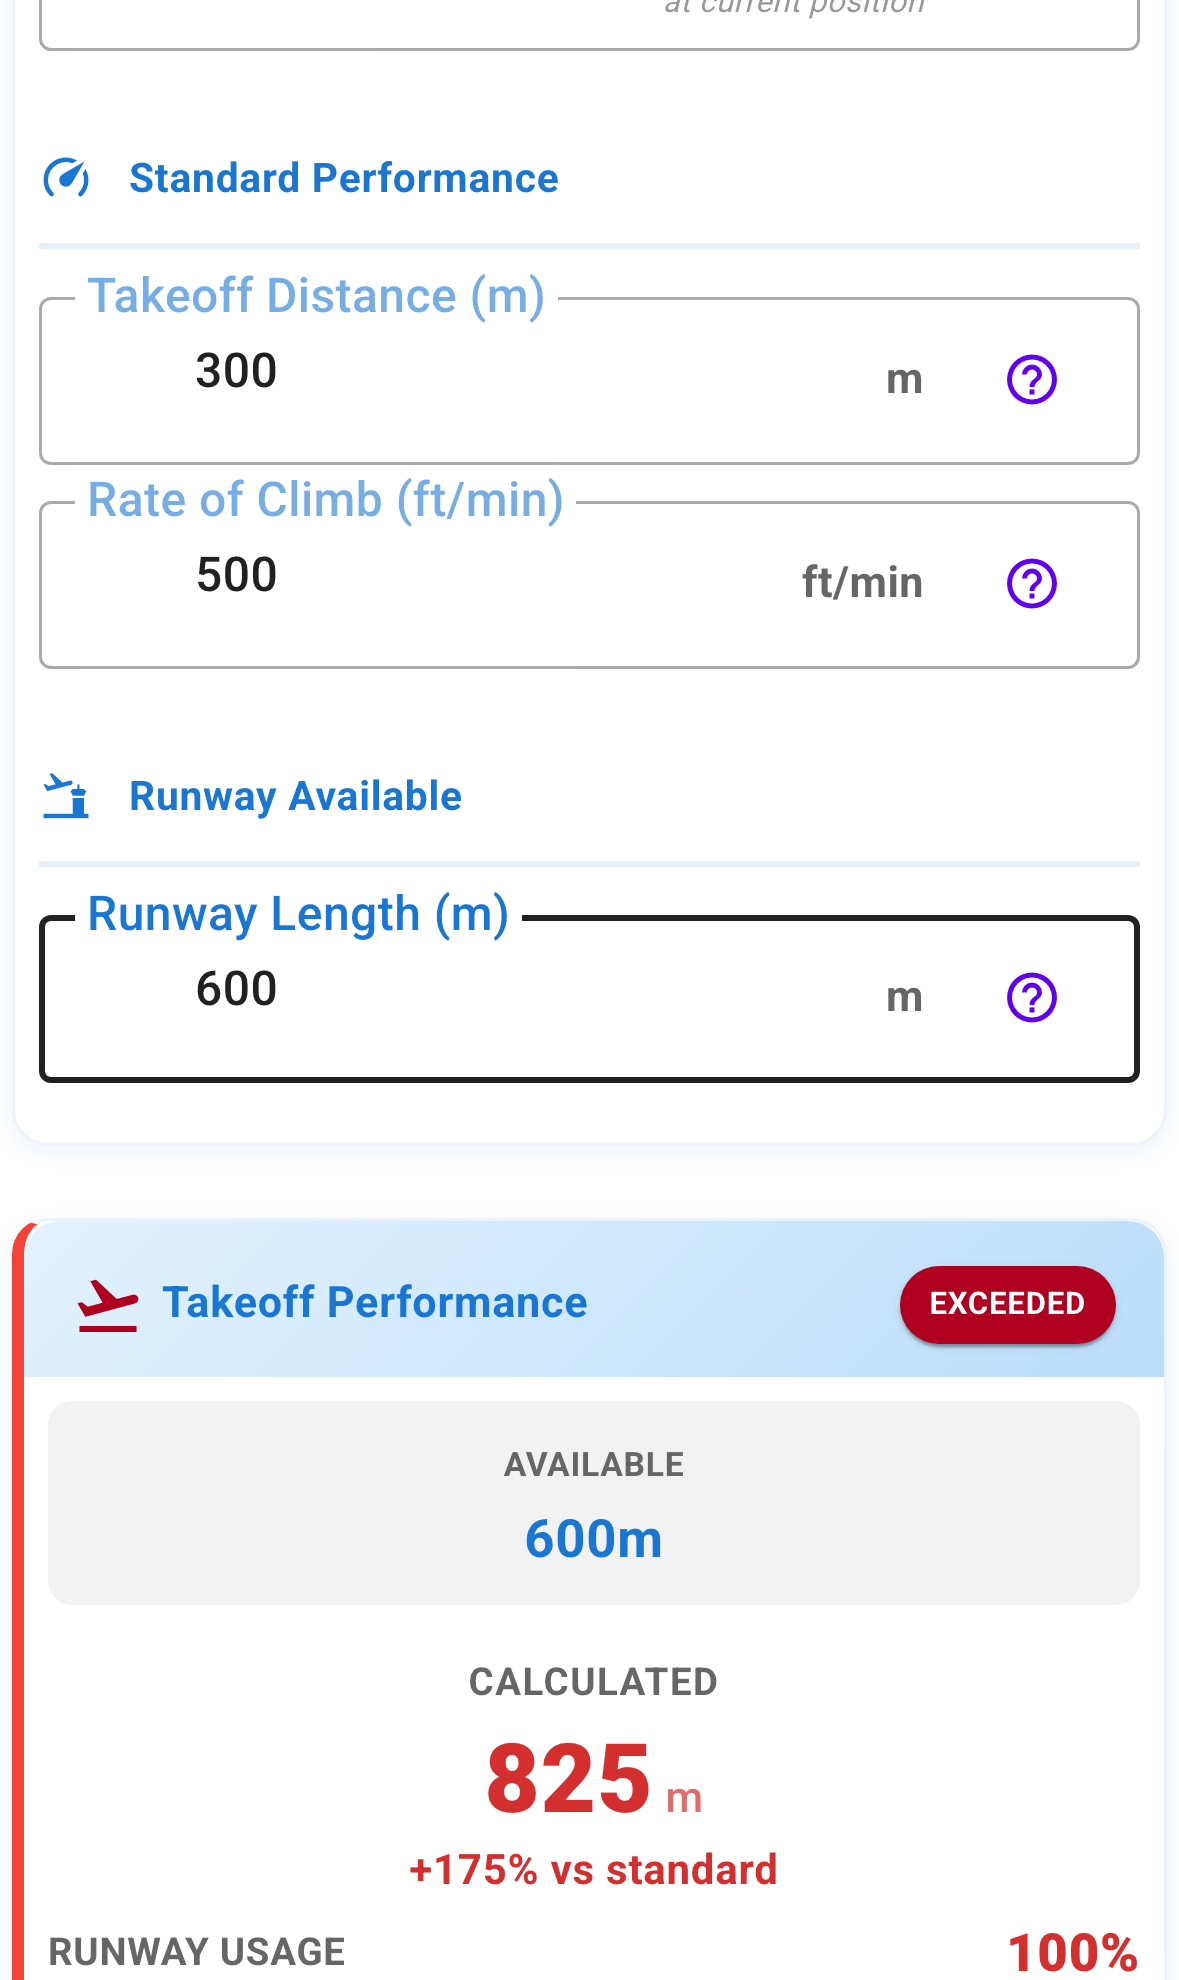Open help for Rate of Climb field
Screen dimensions: 1179x1980
(1031, 584)
